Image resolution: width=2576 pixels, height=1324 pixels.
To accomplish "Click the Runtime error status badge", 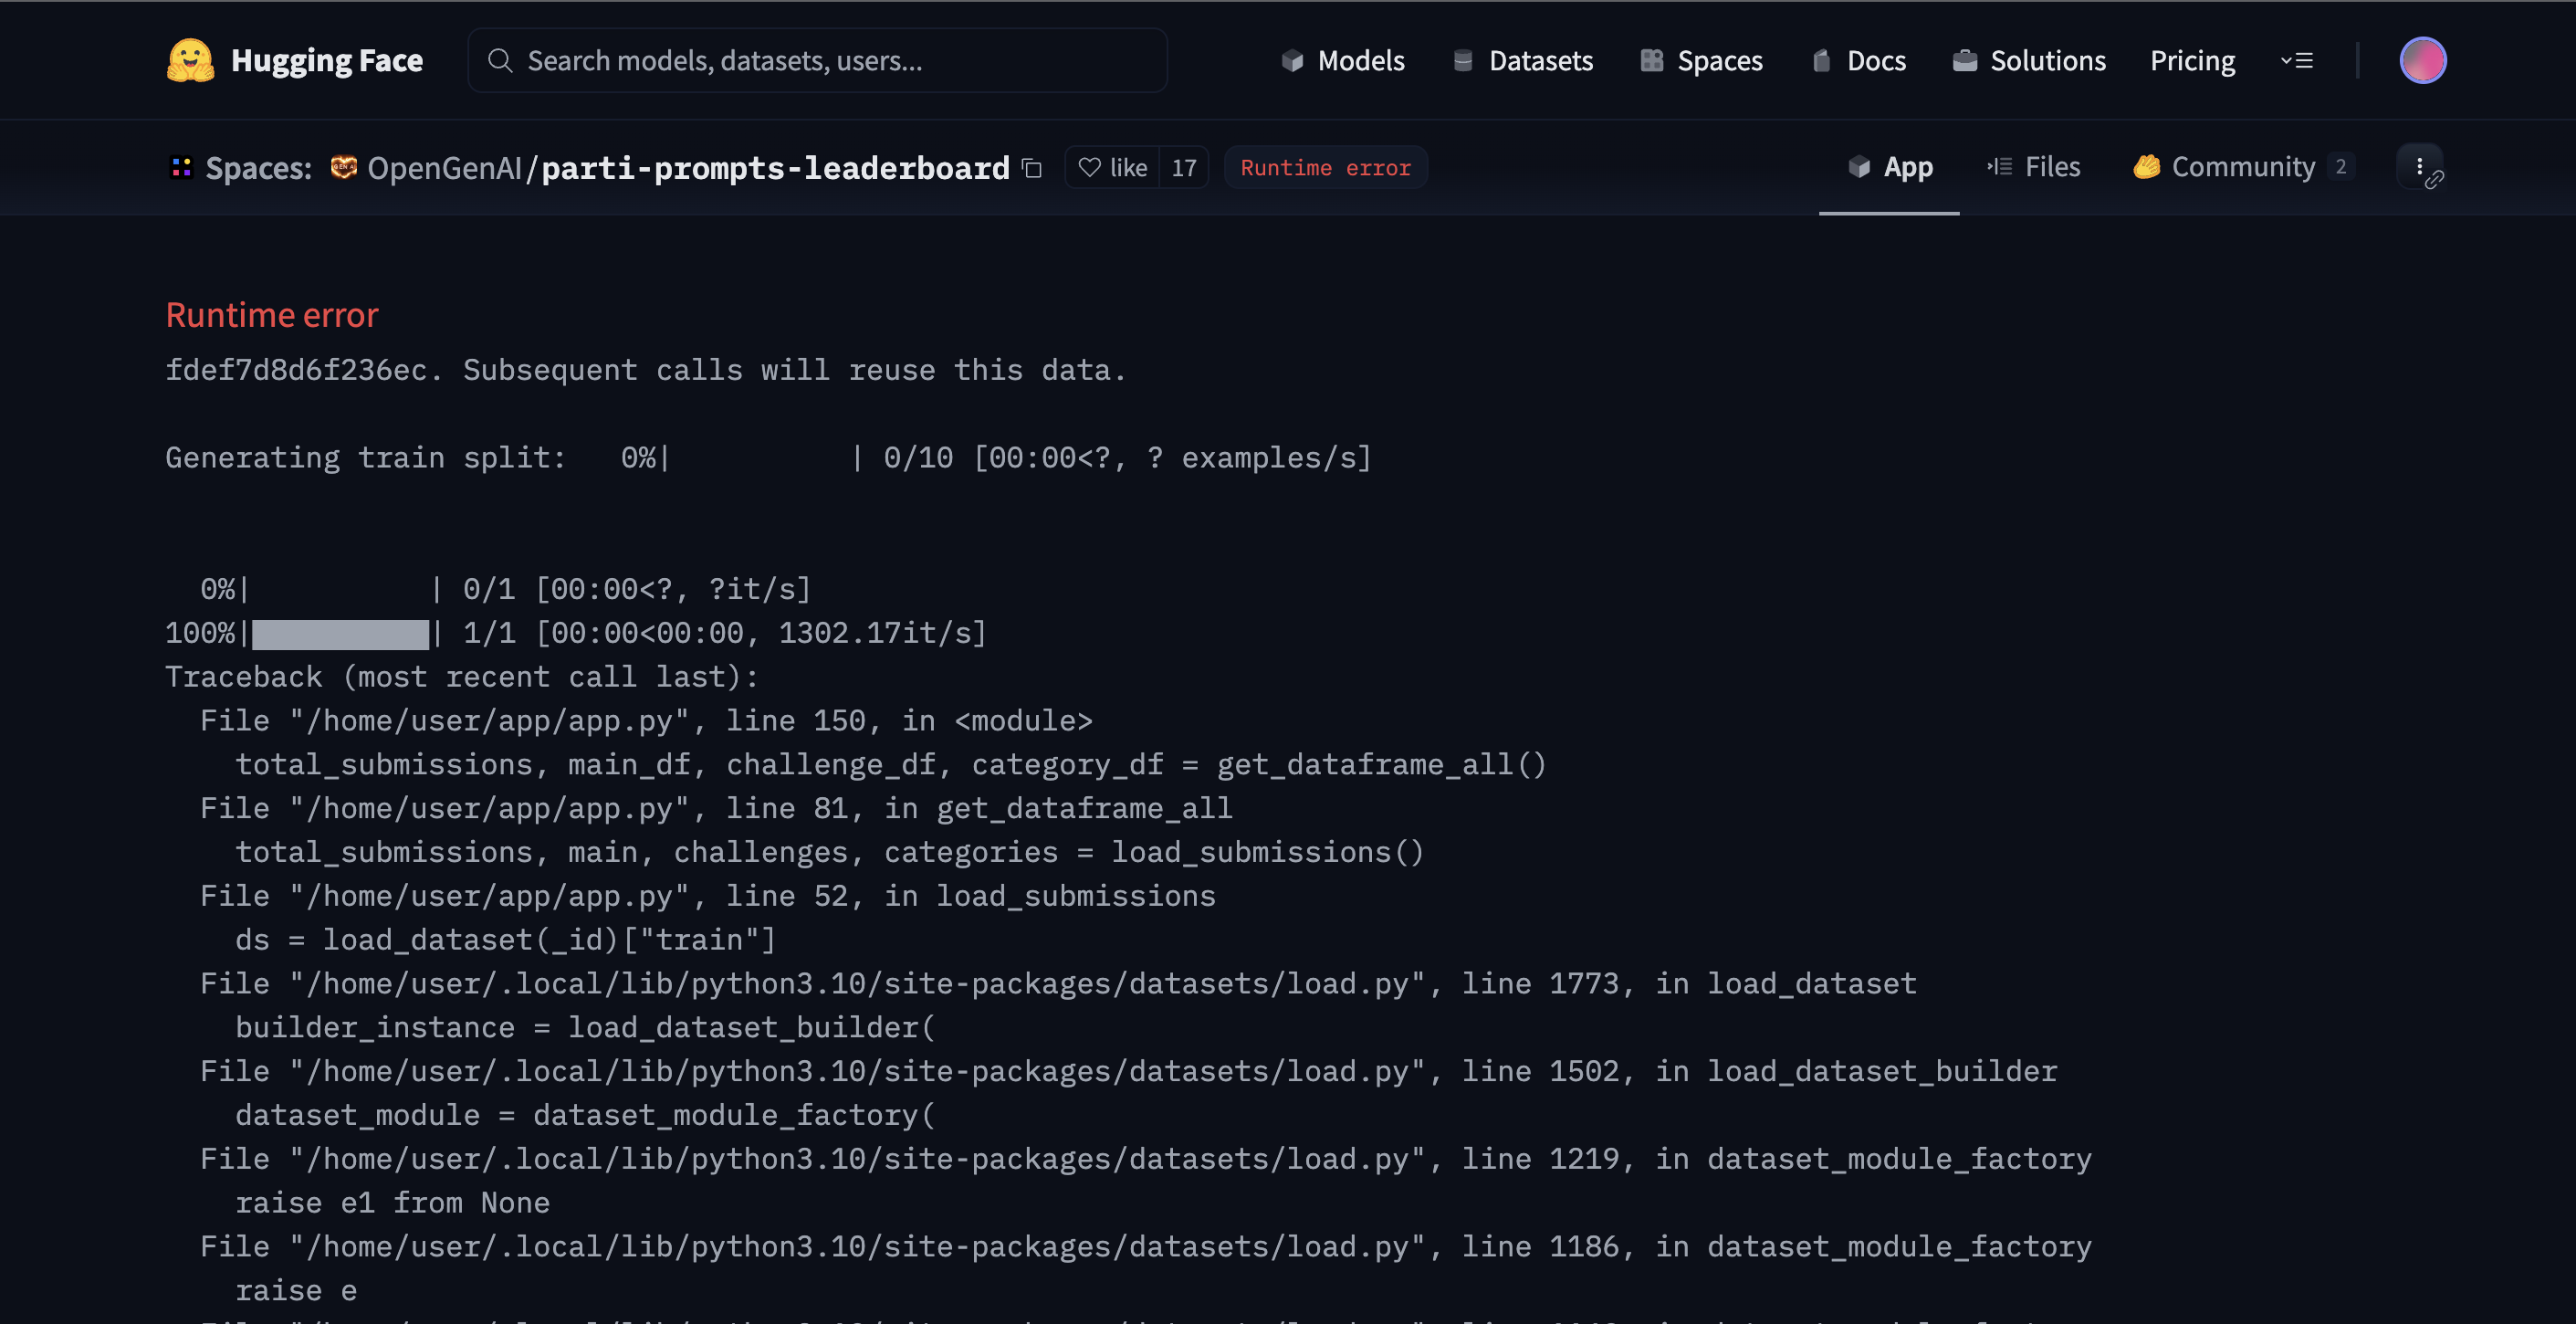I will (1325, 167).
